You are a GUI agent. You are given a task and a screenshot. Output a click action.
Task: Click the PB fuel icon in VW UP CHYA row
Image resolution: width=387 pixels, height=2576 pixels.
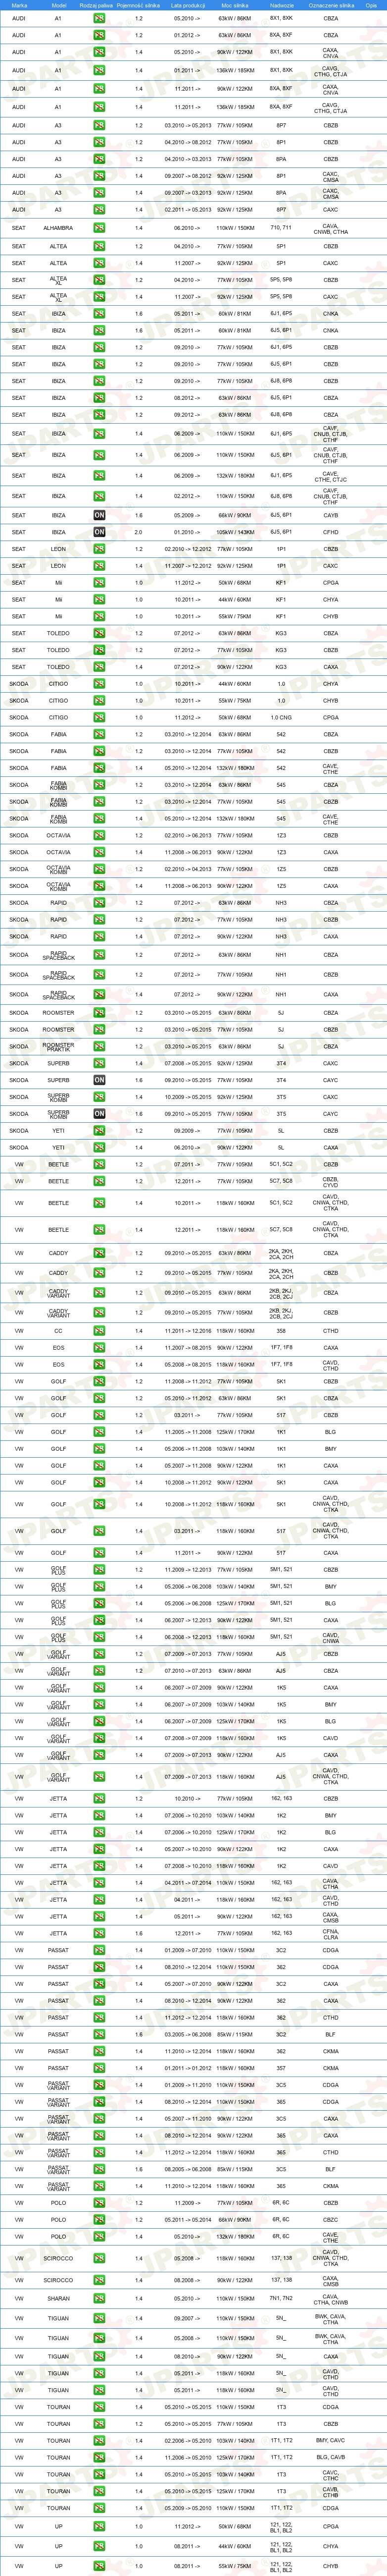coord(99,2546)
